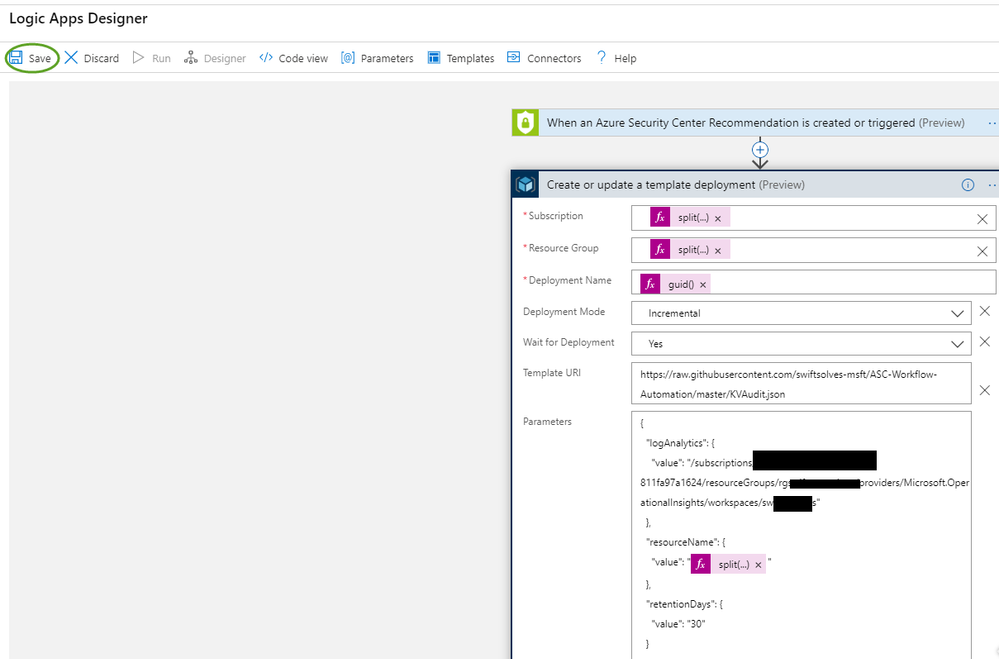Click the Save button label
This screenshot has width=999, height=659.
coord(40,59)
